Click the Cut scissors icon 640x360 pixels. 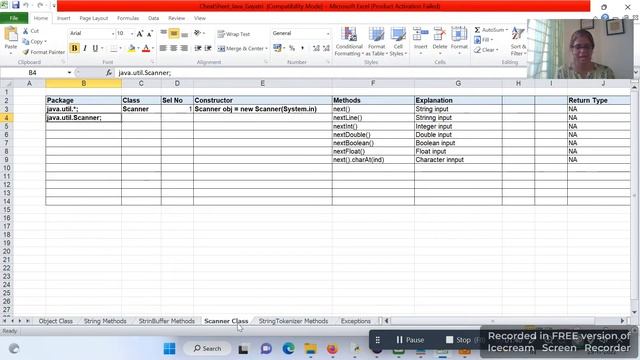pos(26,31)
